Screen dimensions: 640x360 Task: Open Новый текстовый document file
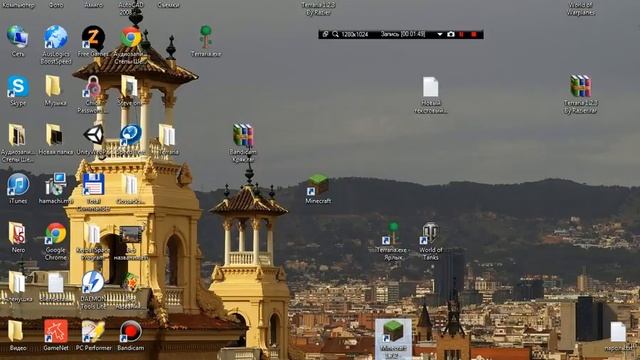pyautogui.click(x=430, y=86)
